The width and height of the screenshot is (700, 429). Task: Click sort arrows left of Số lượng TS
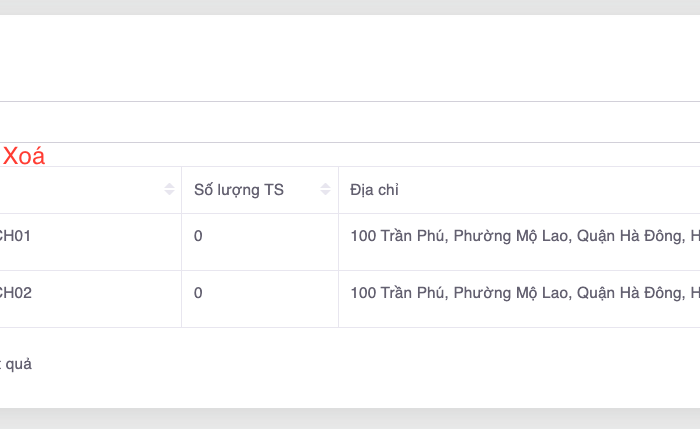point(170,190)
